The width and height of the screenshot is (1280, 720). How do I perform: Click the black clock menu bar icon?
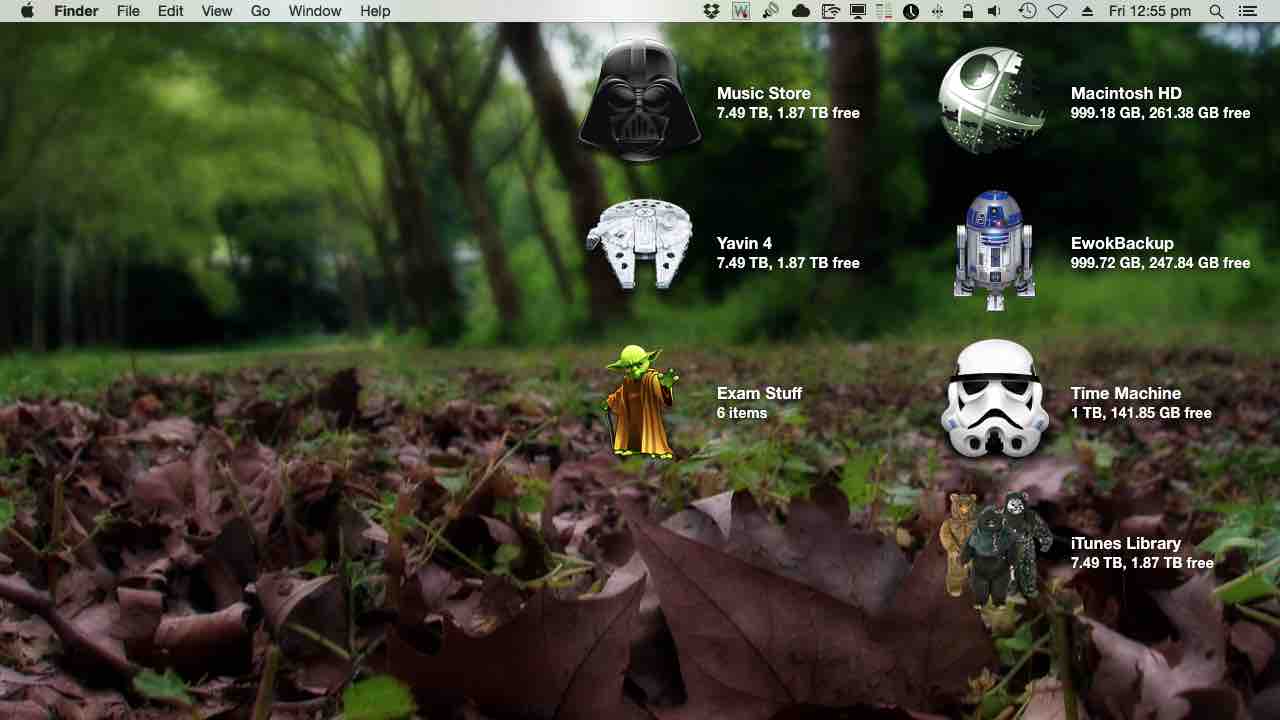pos(911,11)
